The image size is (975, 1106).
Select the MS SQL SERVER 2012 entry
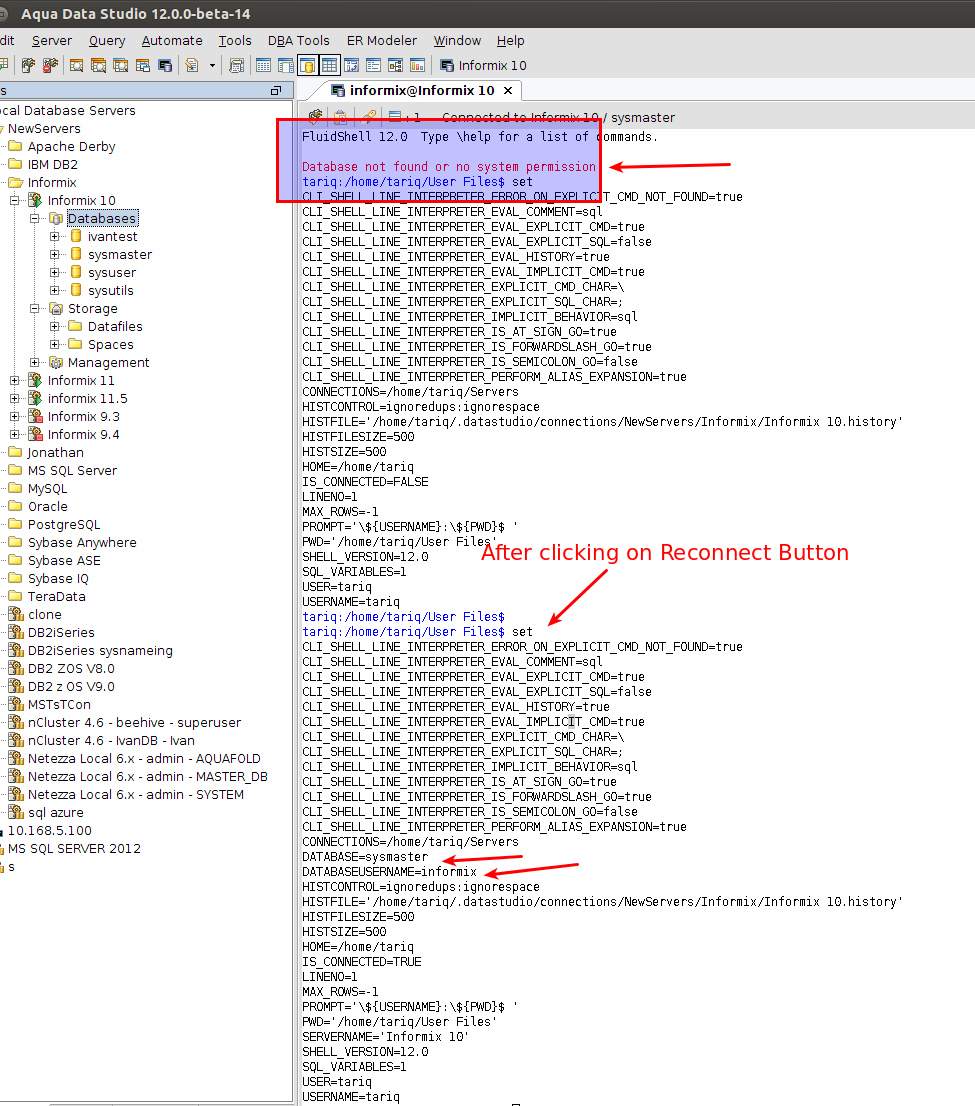coord(74,849)
